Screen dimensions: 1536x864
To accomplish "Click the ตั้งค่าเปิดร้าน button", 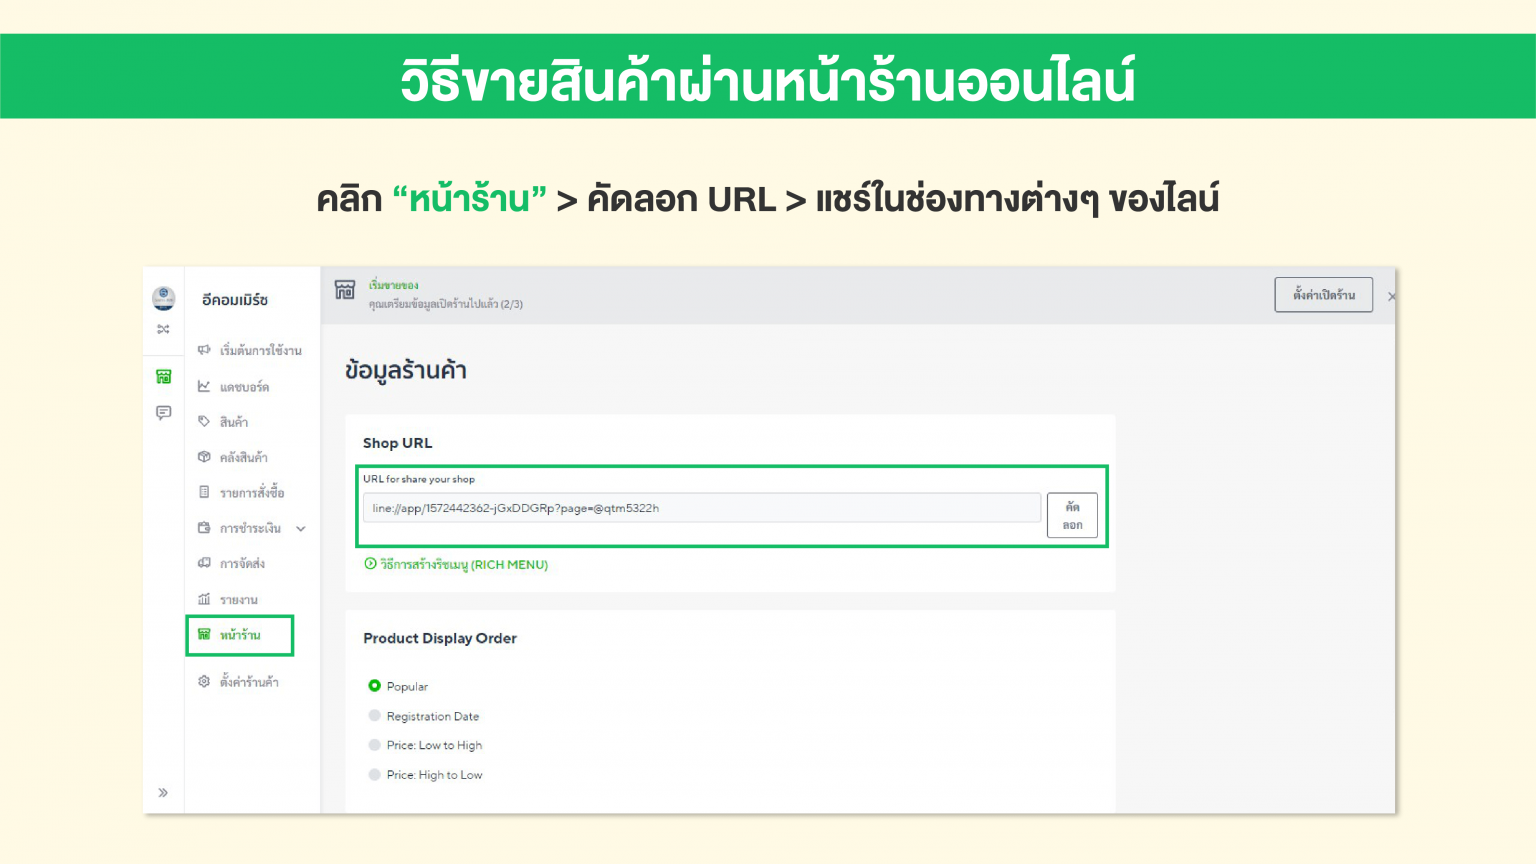I will click(x=1323, y=295).
